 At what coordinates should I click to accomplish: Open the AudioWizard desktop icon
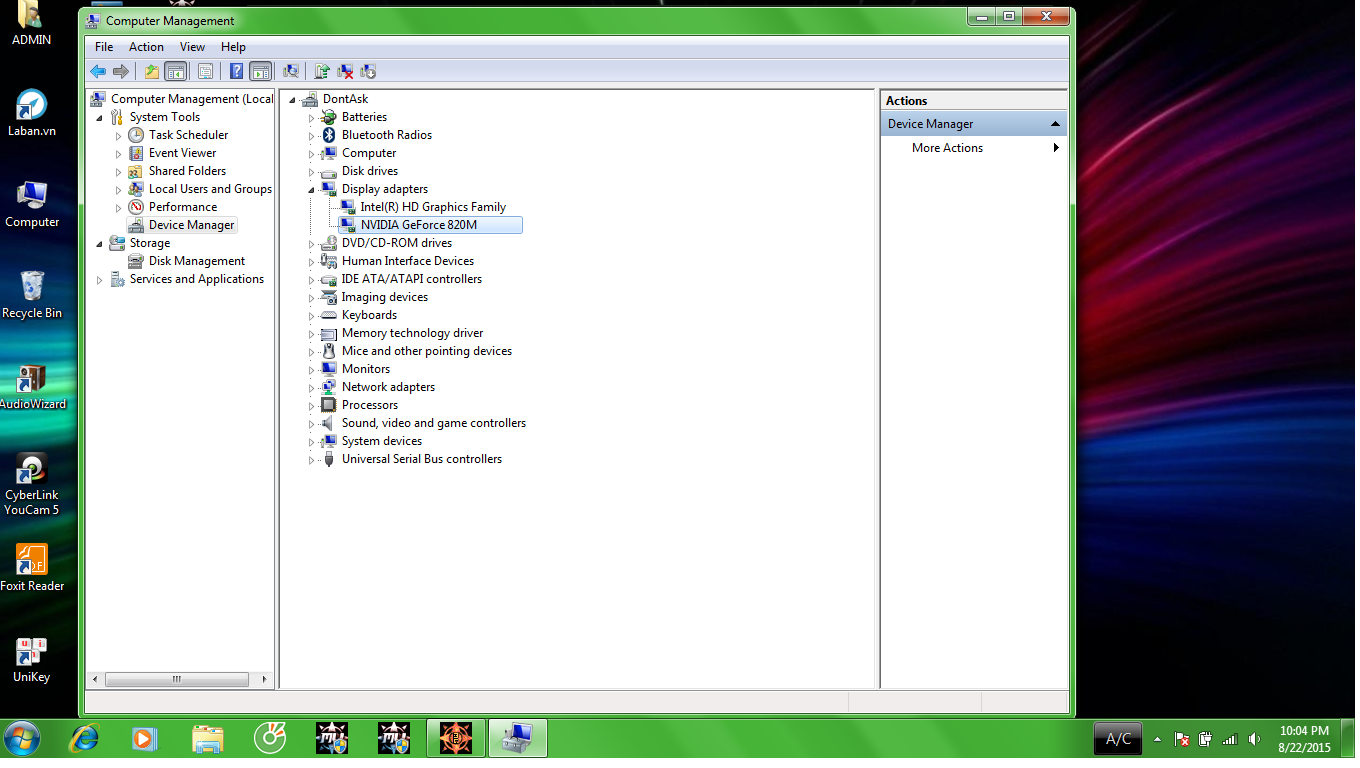(x=32, y=387)
